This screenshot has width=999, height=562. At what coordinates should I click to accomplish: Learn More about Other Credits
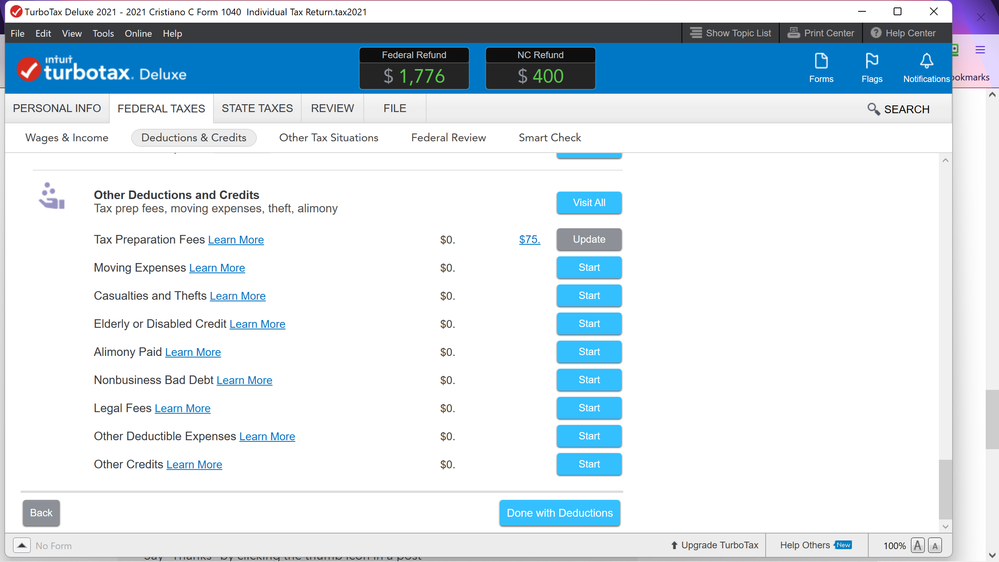pyautogui.click(x=194, y=465)
